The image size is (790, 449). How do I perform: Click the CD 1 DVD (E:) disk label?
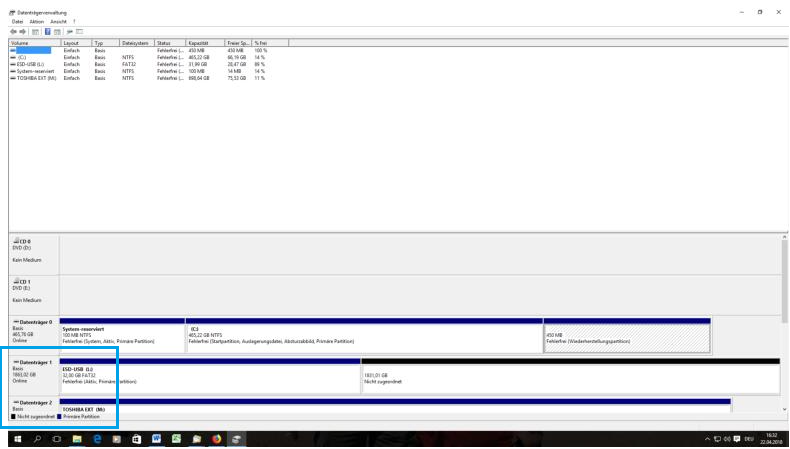point(34,295)
